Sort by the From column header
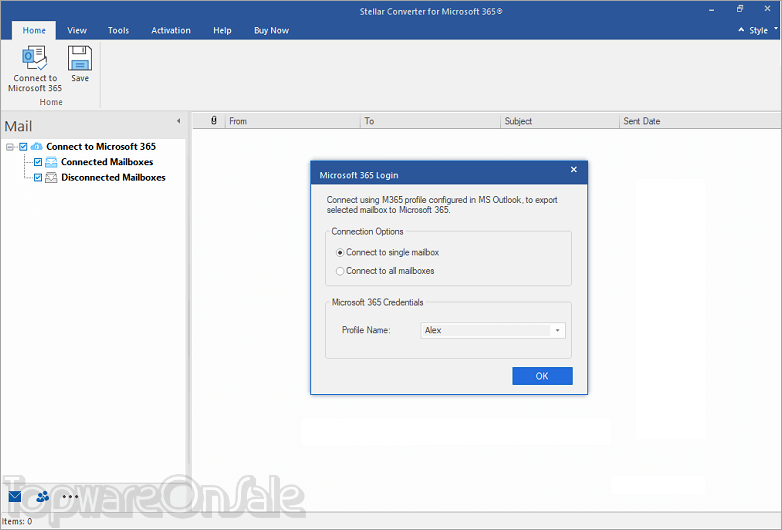This screenshot has width=782, height=530. [293, 121]
